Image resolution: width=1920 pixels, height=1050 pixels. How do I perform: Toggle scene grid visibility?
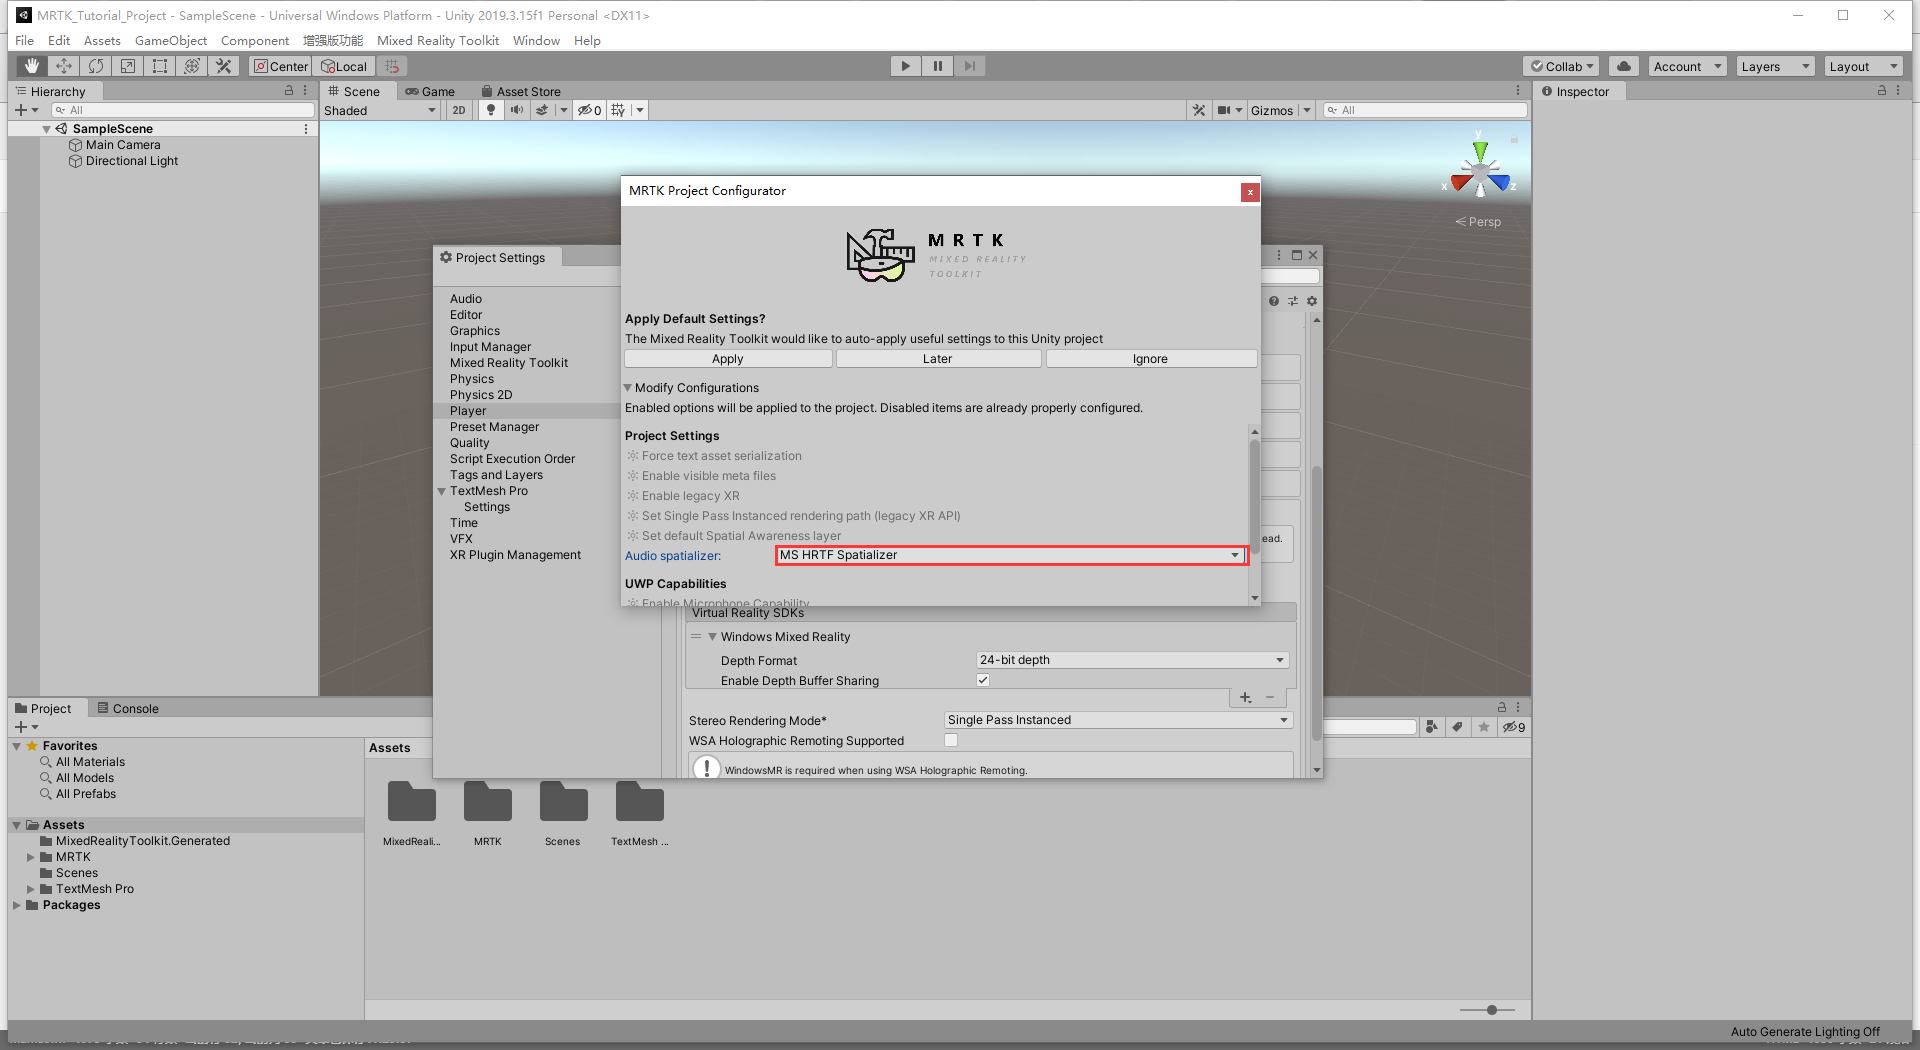pos(618,110)
